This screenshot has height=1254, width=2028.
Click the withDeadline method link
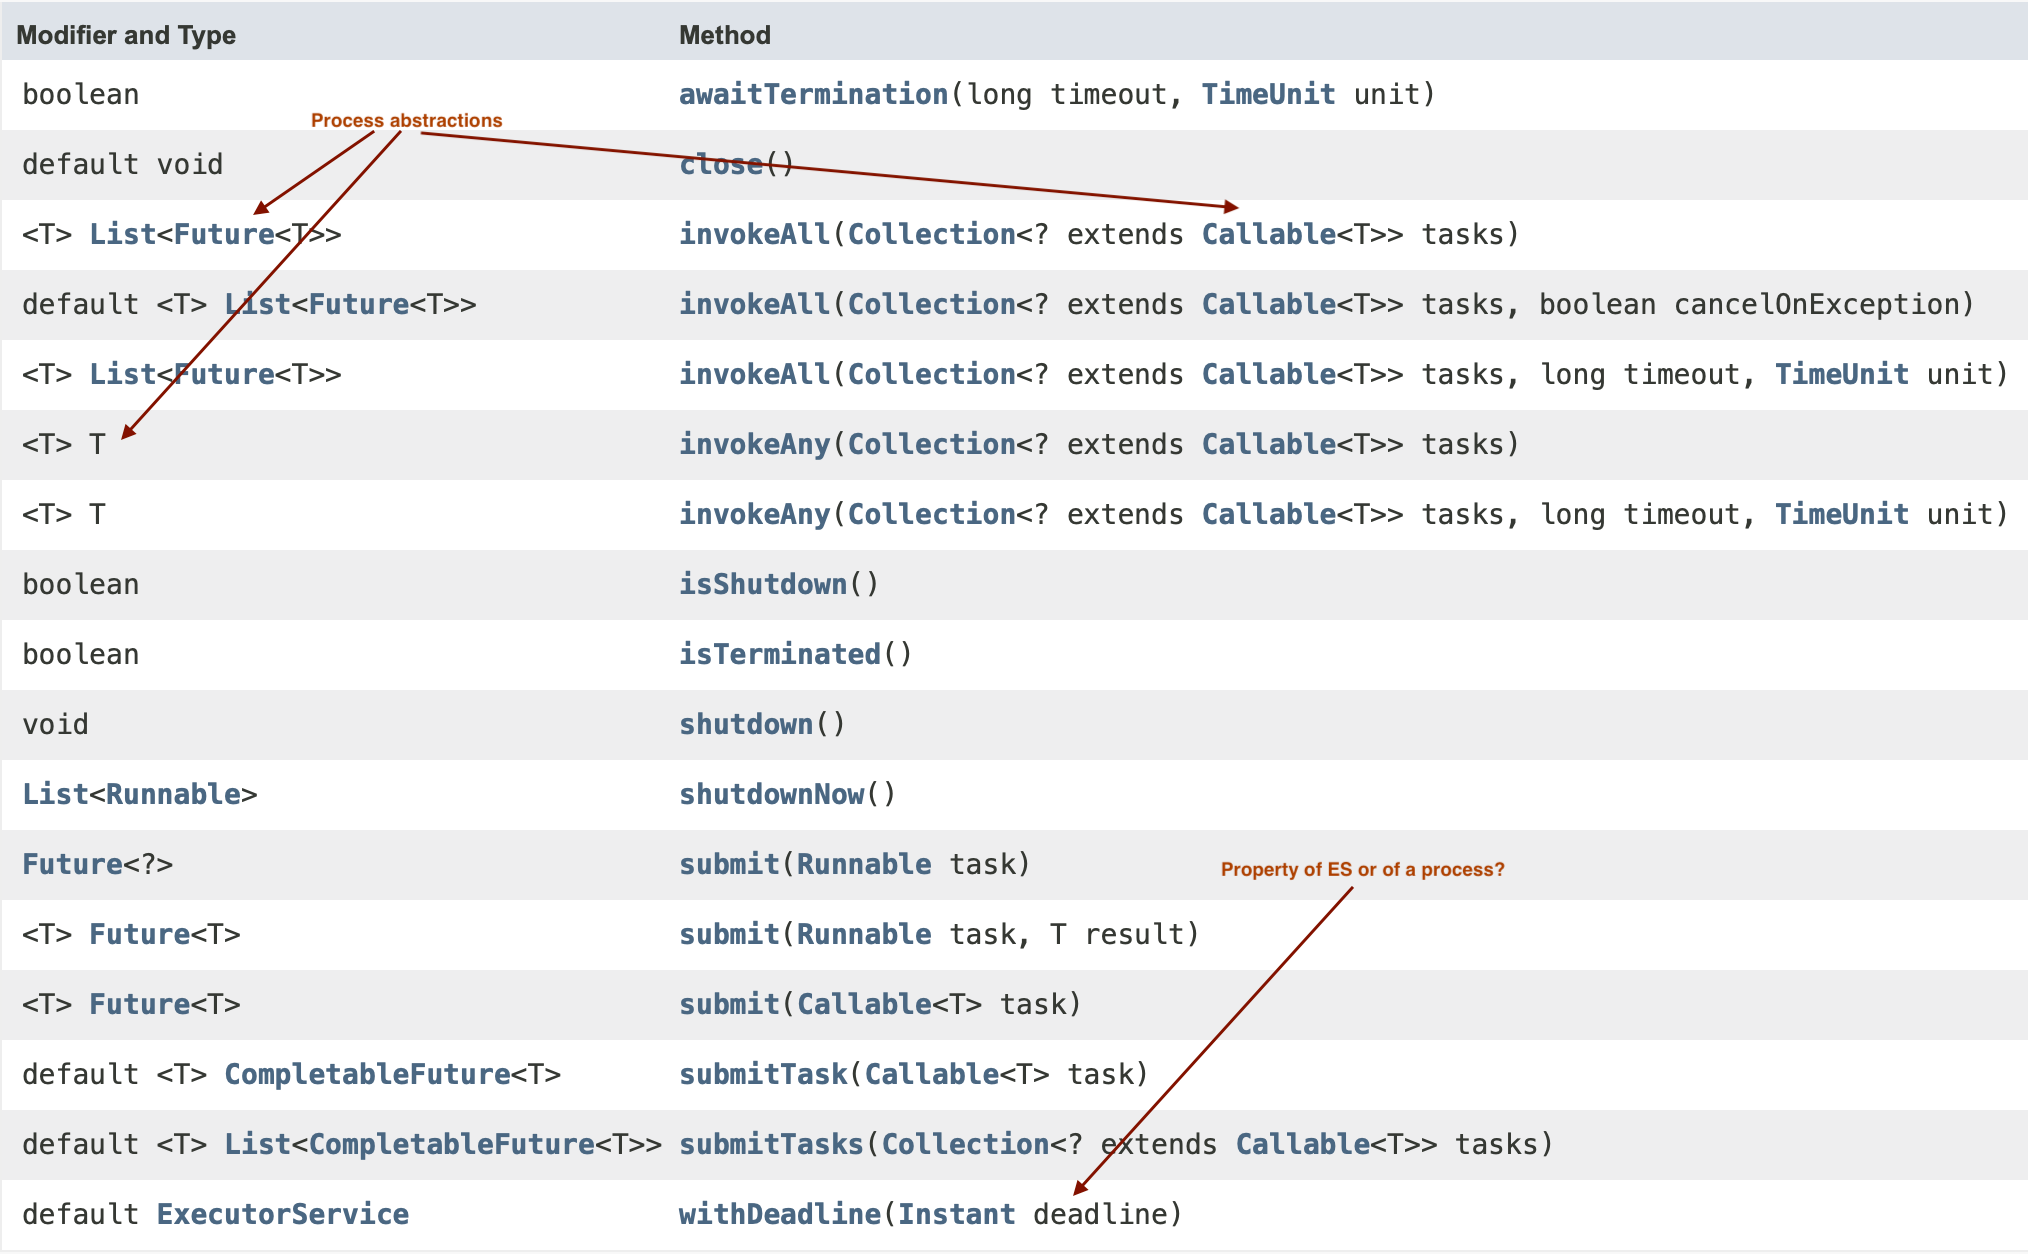[779, 1214]
